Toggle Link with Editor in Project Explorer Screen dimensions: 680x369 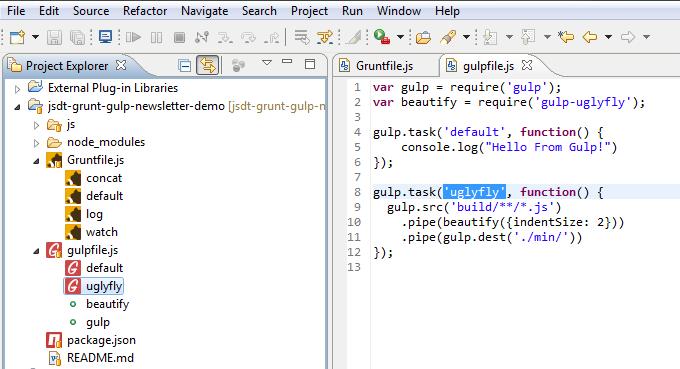tap(208, 65)
